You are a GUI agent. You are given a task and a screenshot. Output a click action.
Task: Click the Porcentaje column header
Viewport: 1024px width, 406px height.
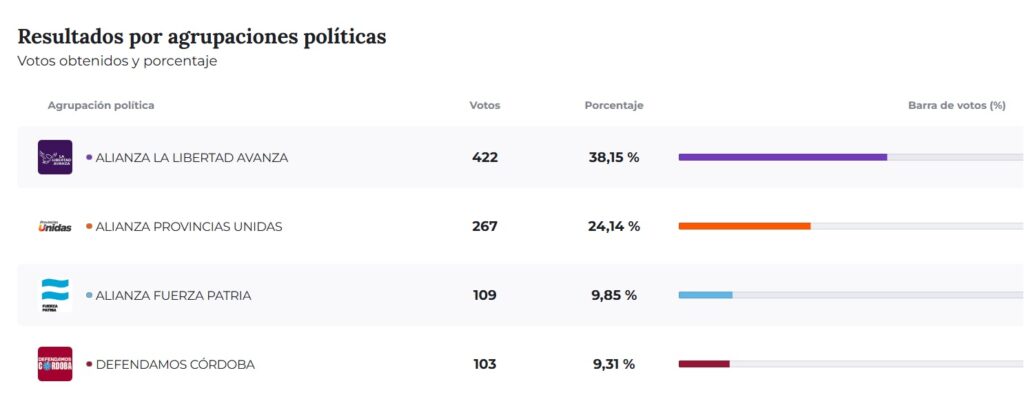click(x=614, y=105)
